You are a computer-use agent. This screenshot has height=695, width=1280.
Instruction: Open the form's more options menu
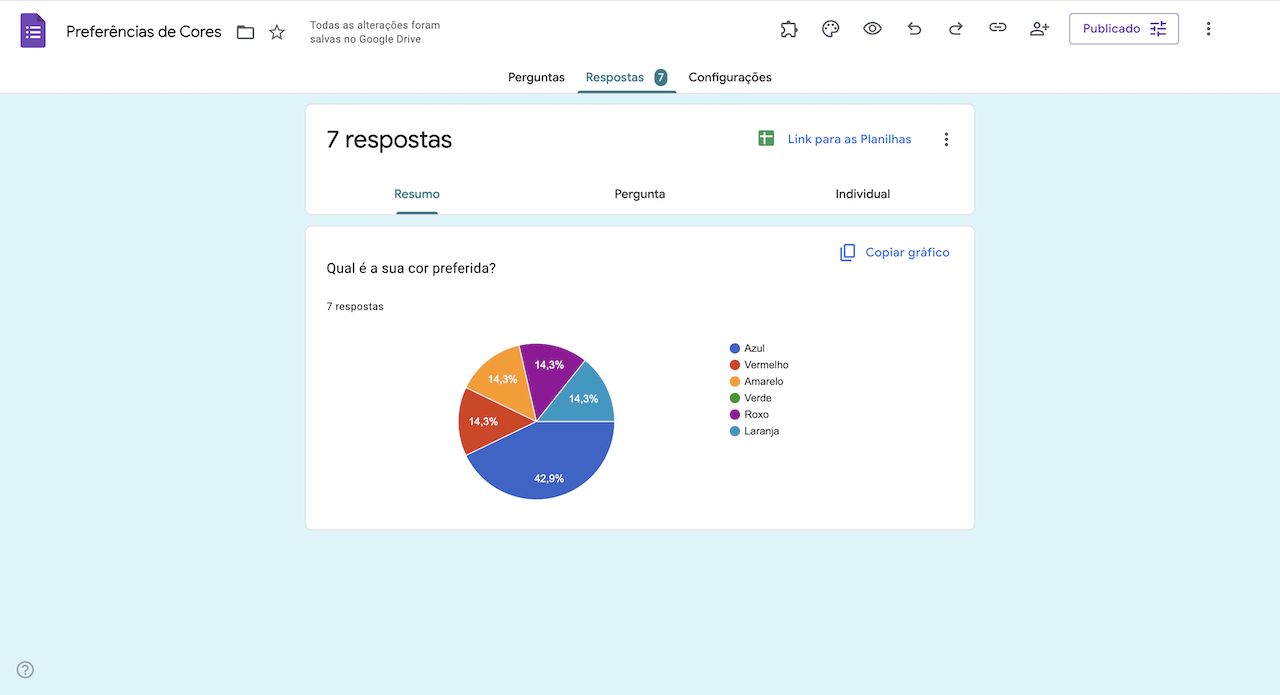[1208, 29]
